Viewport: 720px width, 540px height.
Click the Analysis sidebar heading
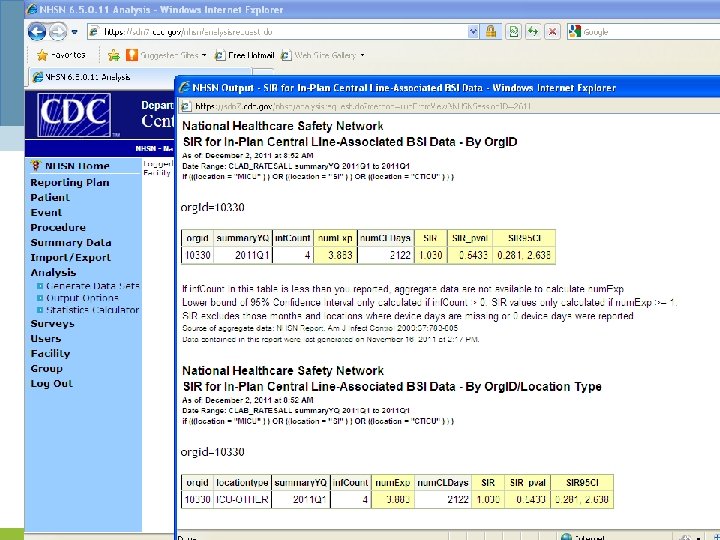pyautogui.click(x=53, y=273)
